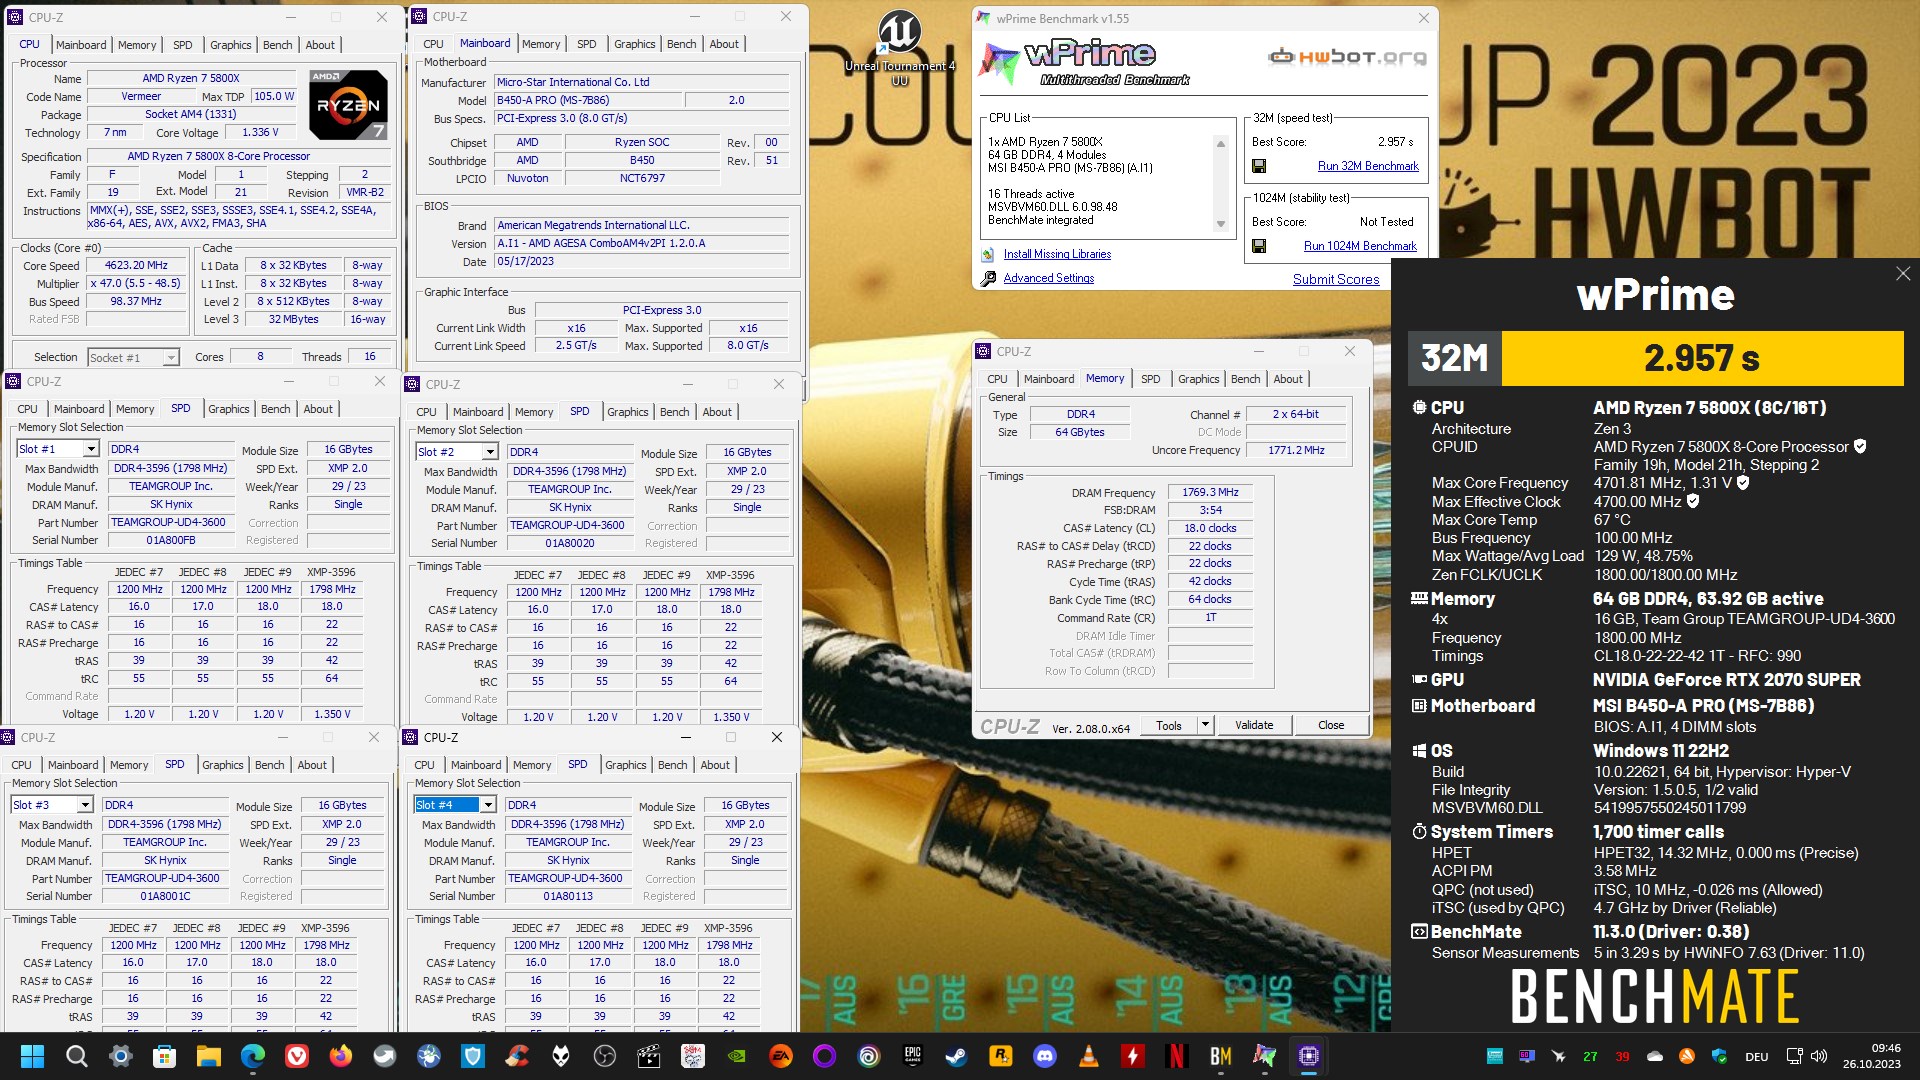The width and height of the screenshot is (1920, 1080).
Task: Click the clock showing 09:46 in taskbar
Action: pyautogui.click(x=1885, y=1048)
